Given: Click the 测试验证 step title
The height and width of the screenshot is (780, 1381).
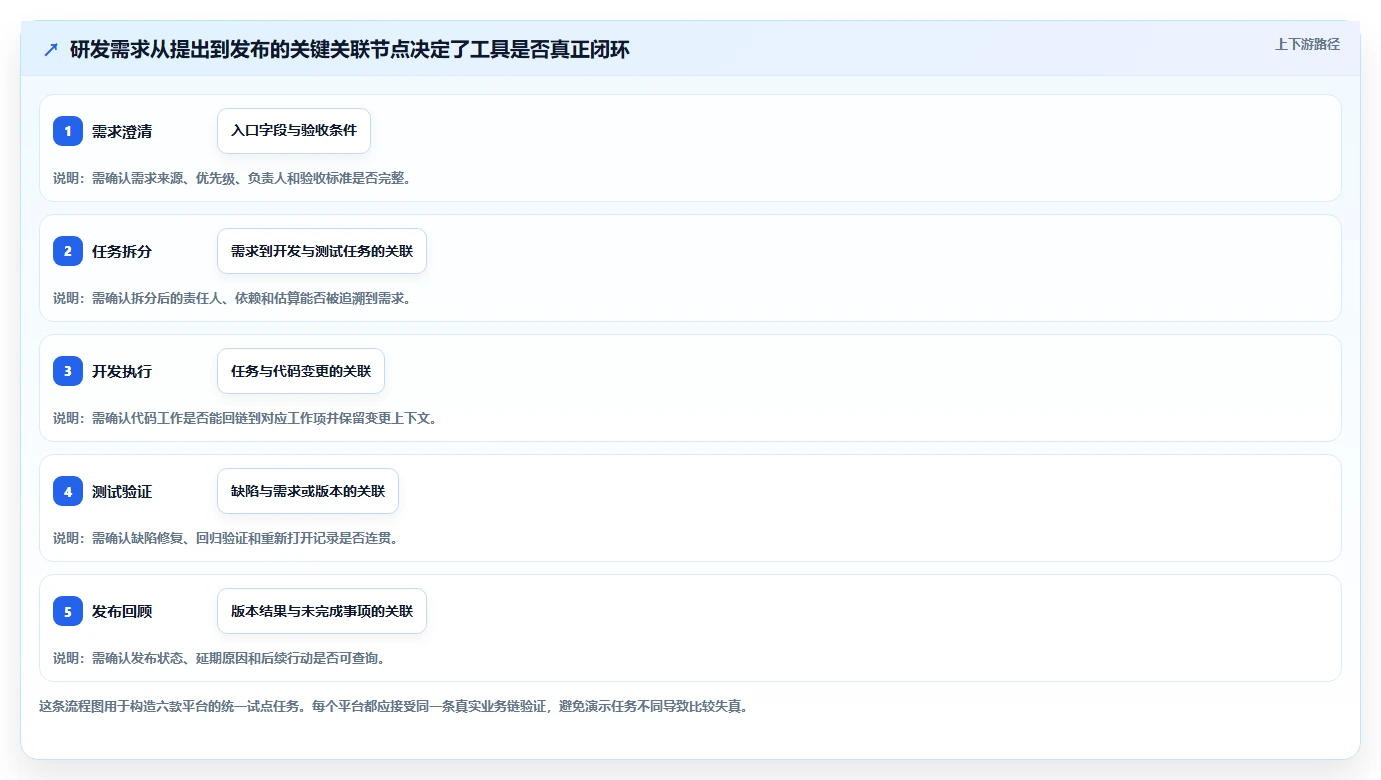Looking at the screenshot, I should (x=122, y=492).
